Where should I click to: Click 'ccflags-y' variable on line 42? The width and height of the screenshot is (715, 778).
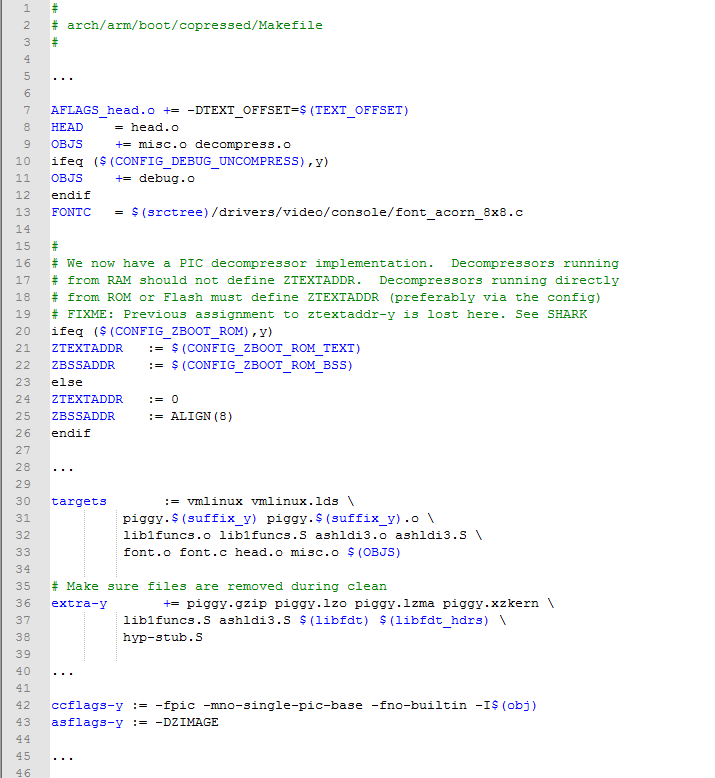pos(87,705)
